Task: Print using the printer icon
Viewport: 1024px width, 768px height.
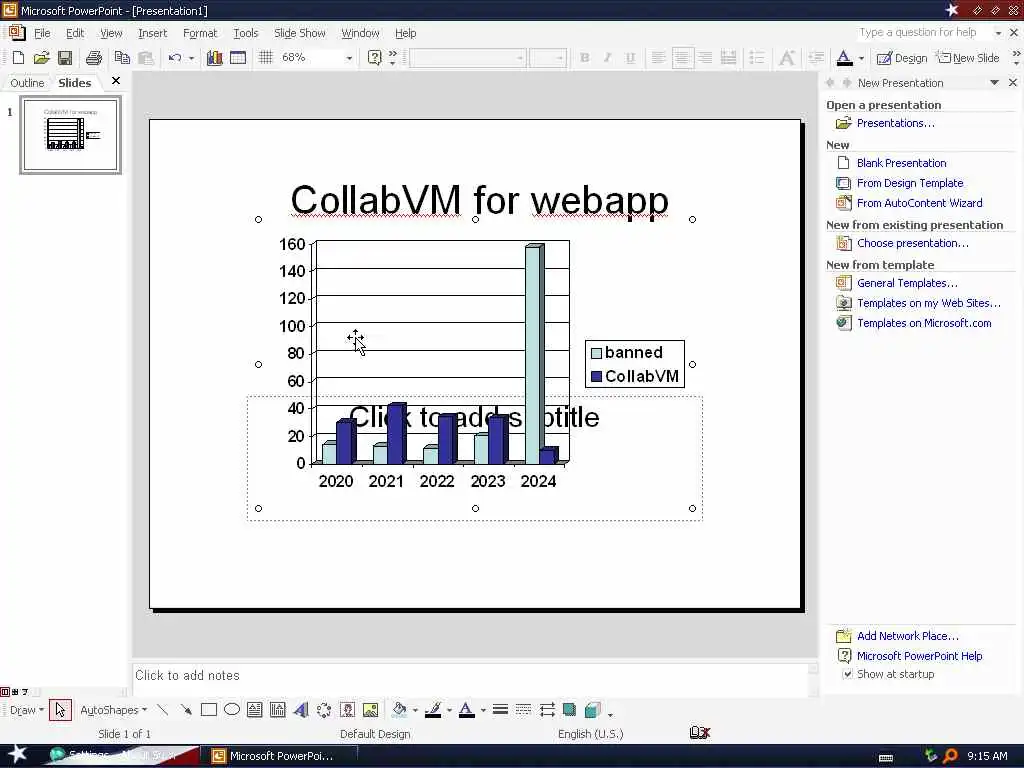Action: pos(94,58)
